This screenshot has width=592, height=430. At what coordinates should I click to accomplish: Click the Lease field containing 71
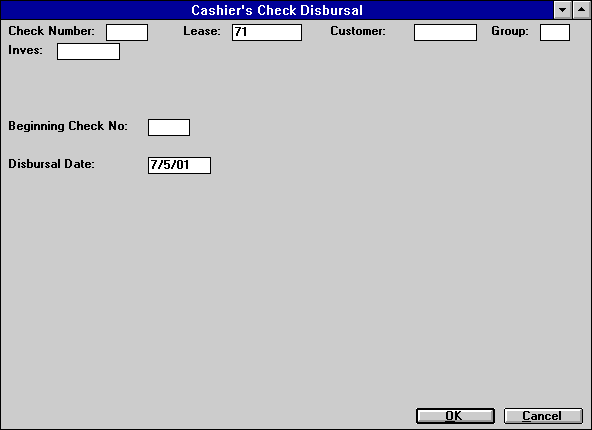click(x=267, y=32)
